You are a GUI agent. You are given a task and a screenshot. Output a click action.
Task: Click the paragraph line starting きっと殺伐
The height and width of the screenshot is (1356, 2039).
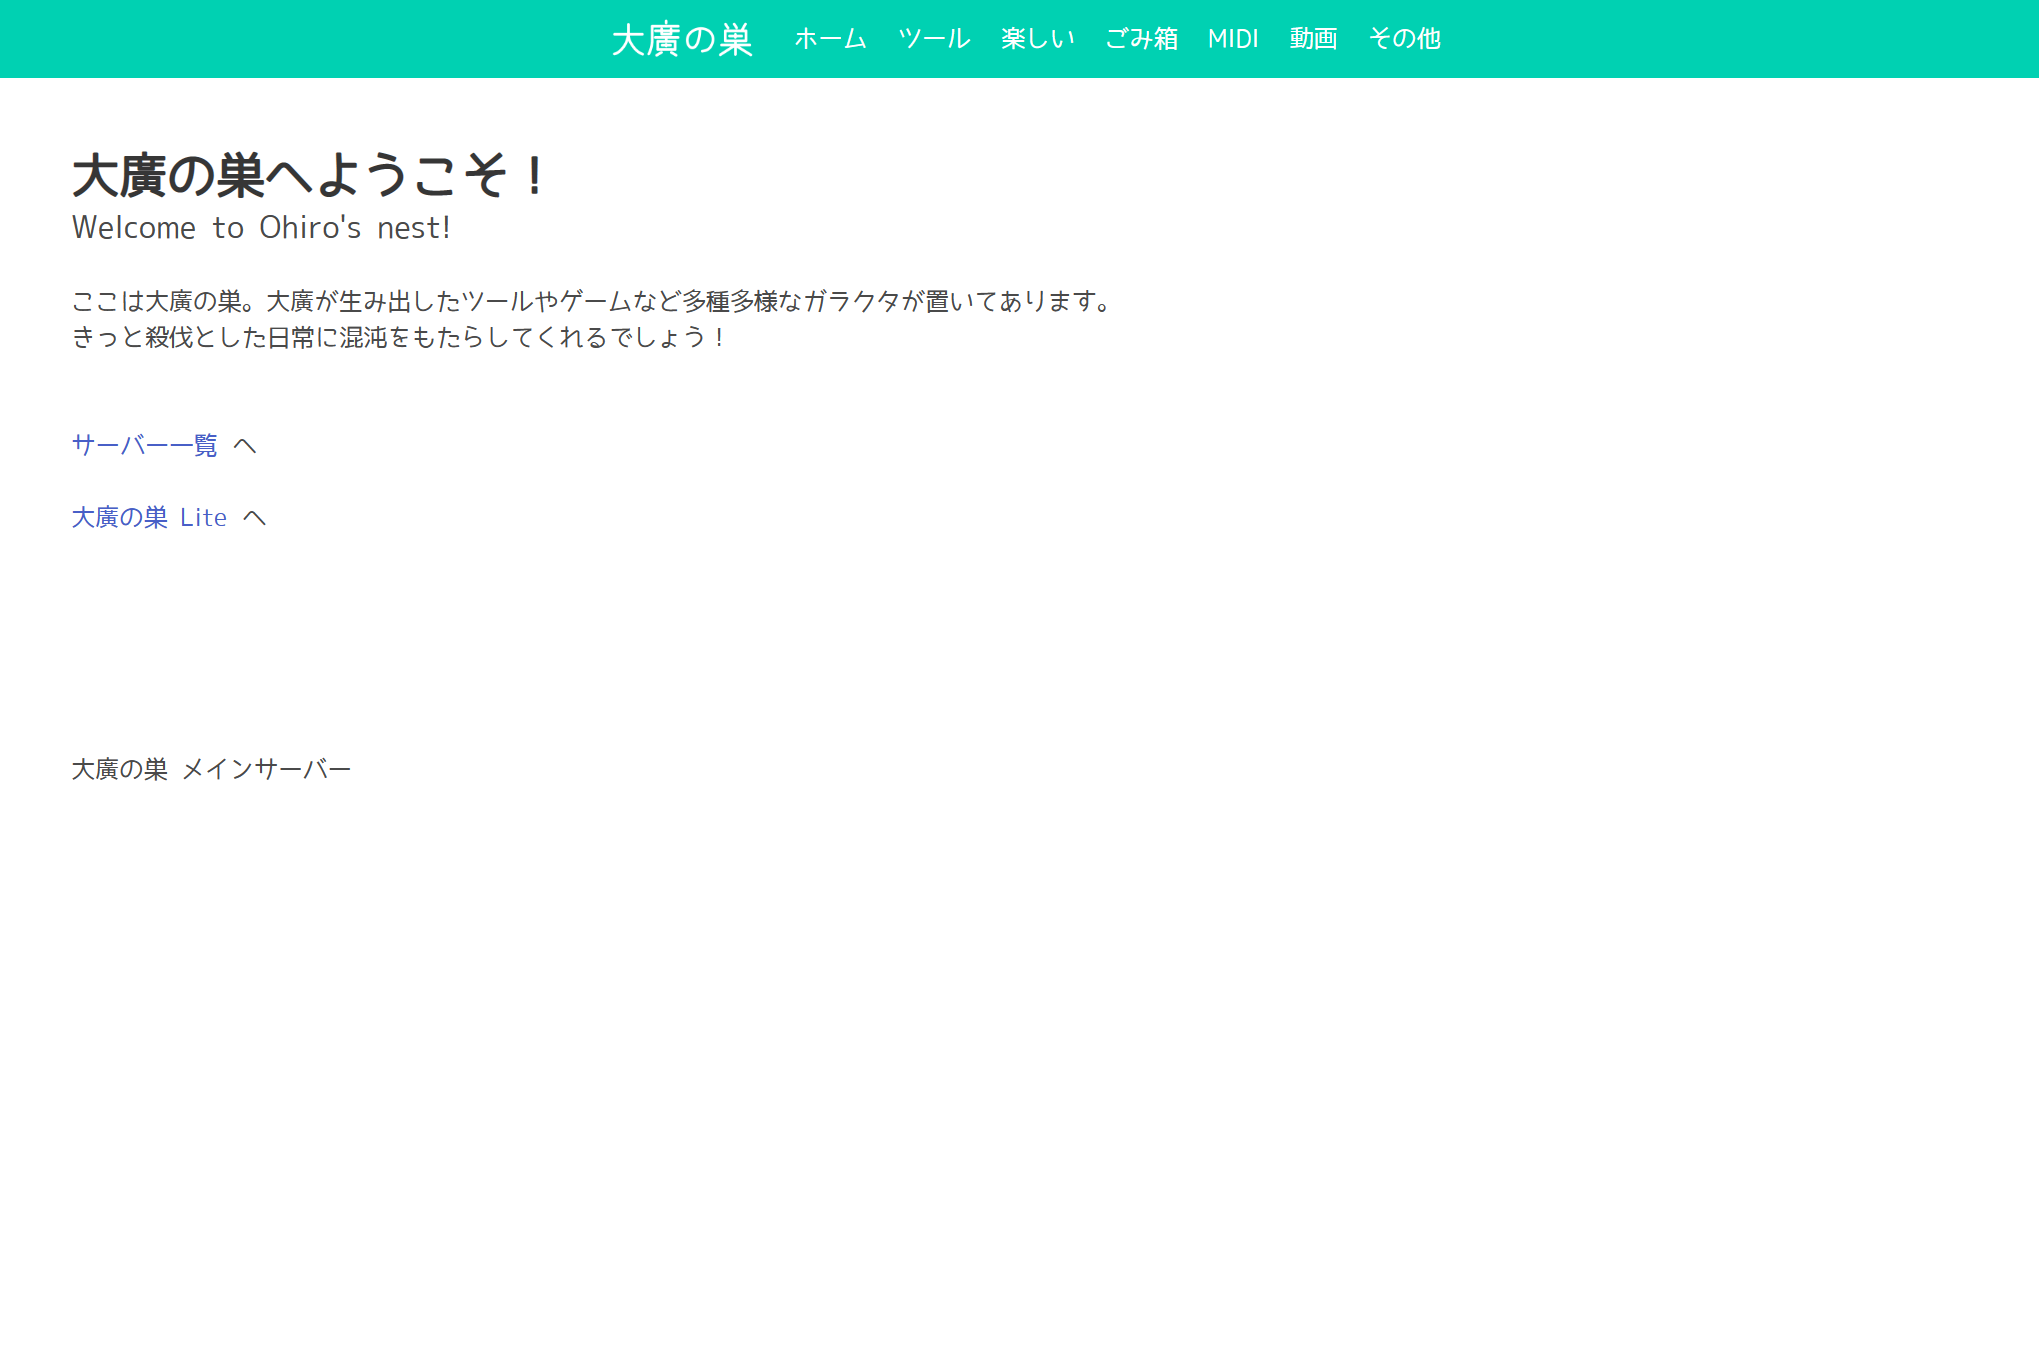[x=398, y=337]
